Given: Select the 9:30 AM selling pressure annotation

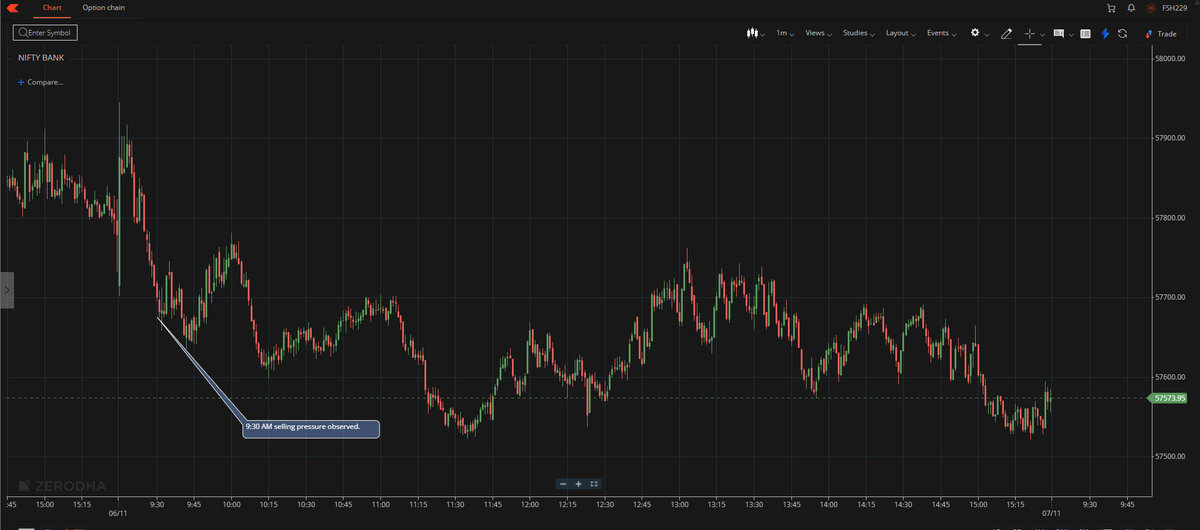Looking at the screenshot, I should pyautogui.click(x=311, y=428).
